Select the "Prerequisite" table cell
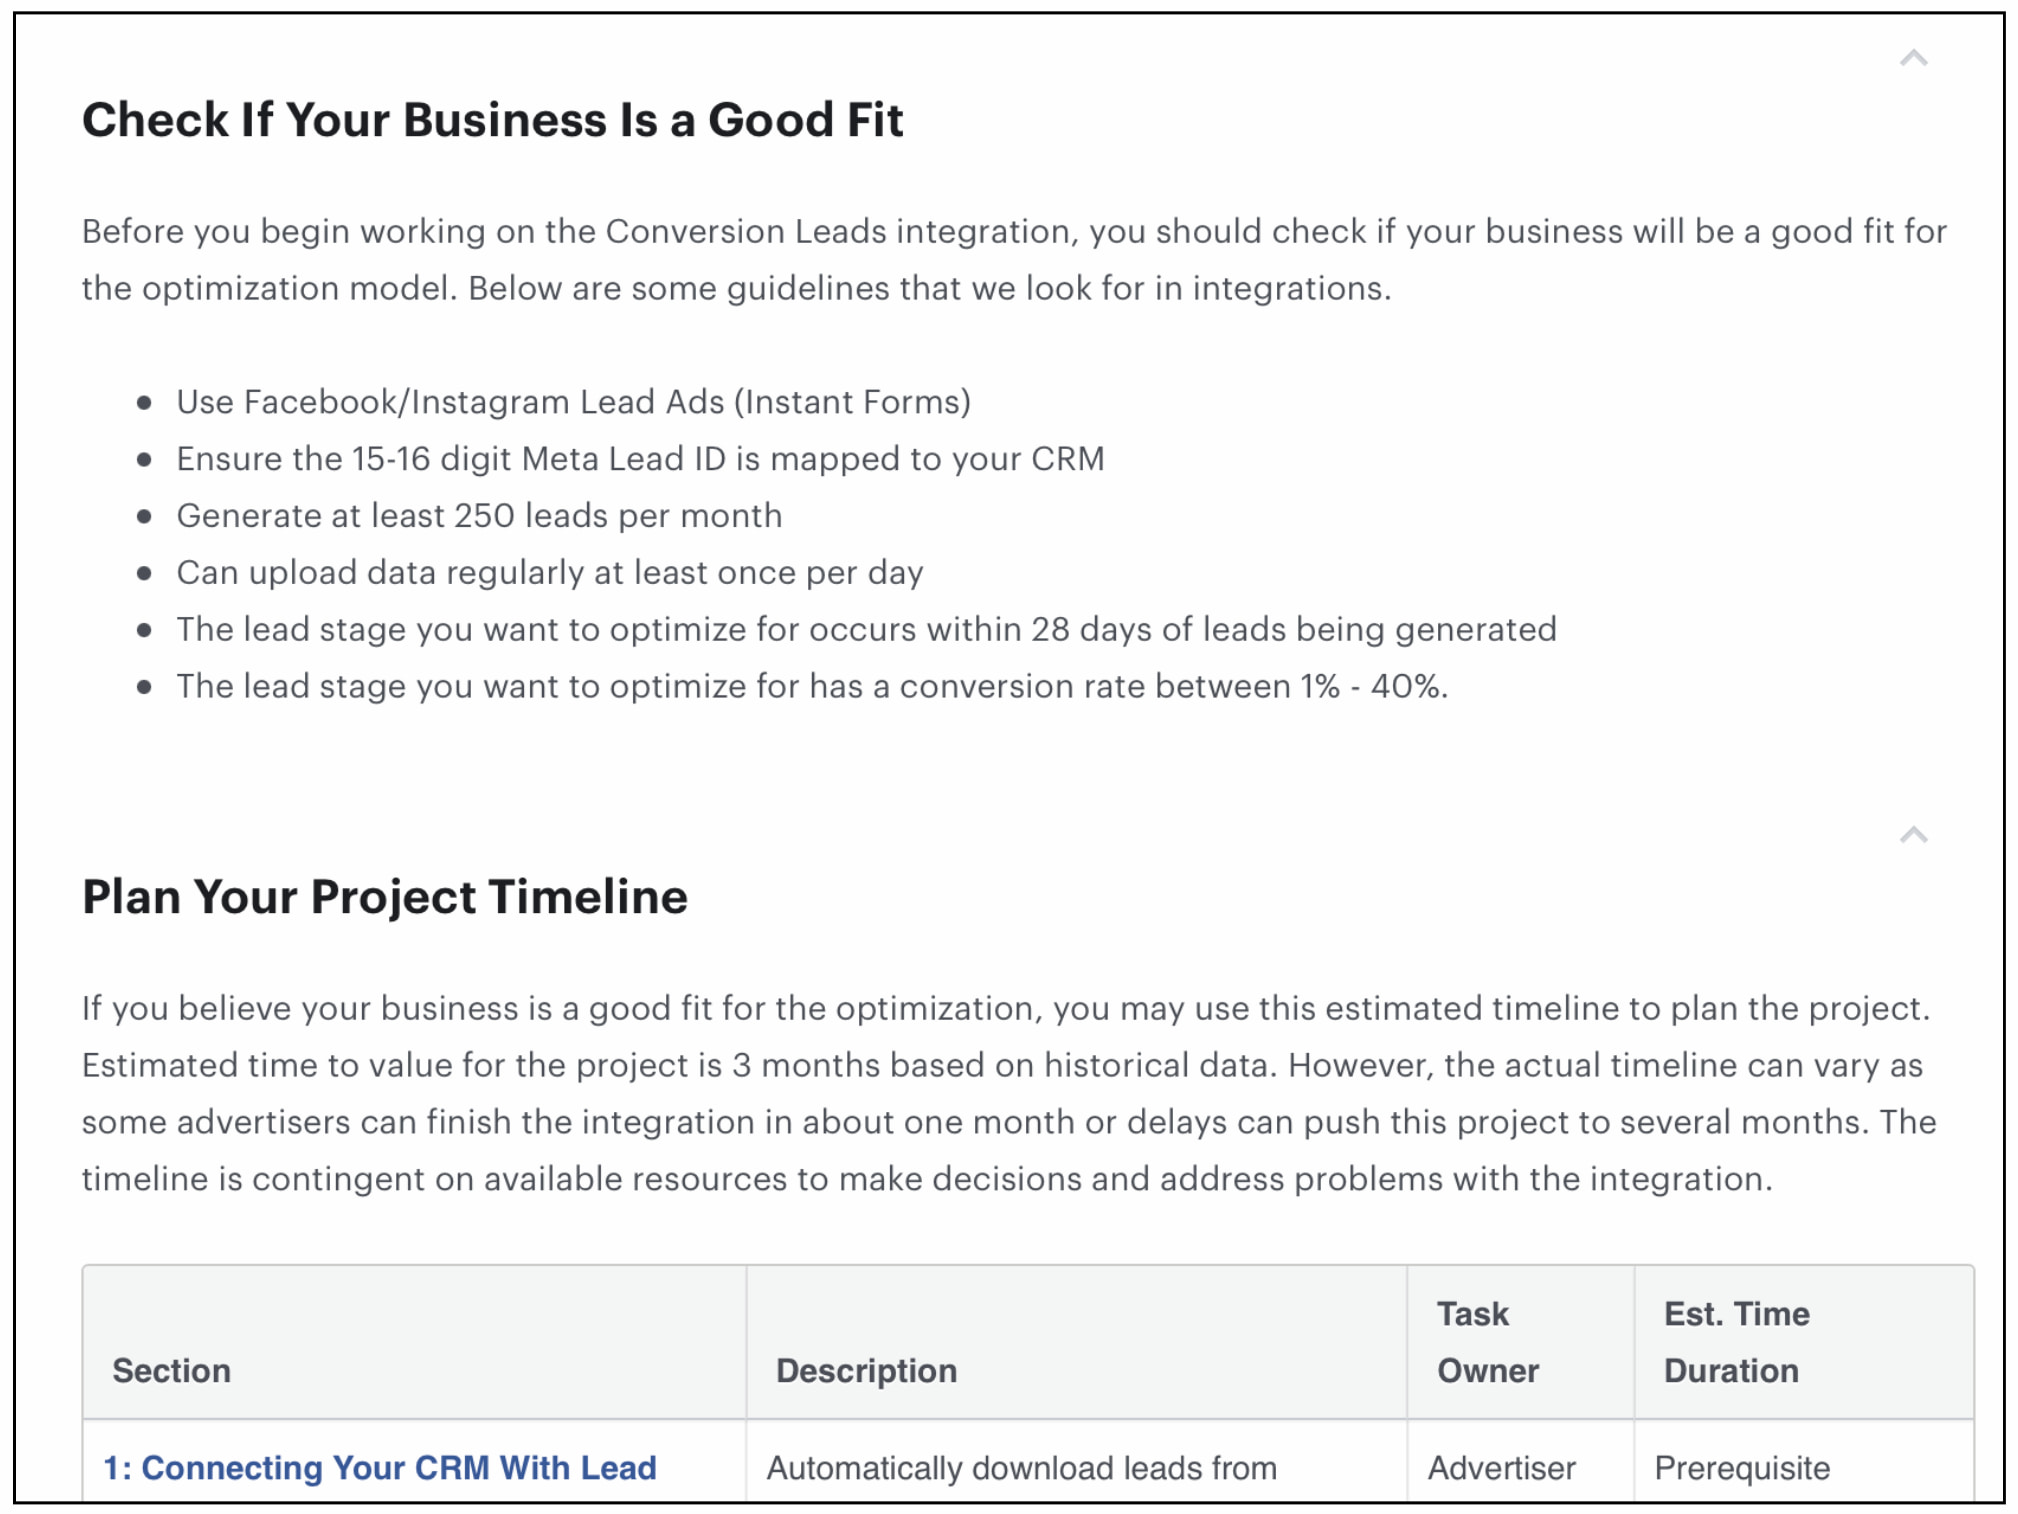Screen dimensions: 2018x1514 coord(1742,1467)
